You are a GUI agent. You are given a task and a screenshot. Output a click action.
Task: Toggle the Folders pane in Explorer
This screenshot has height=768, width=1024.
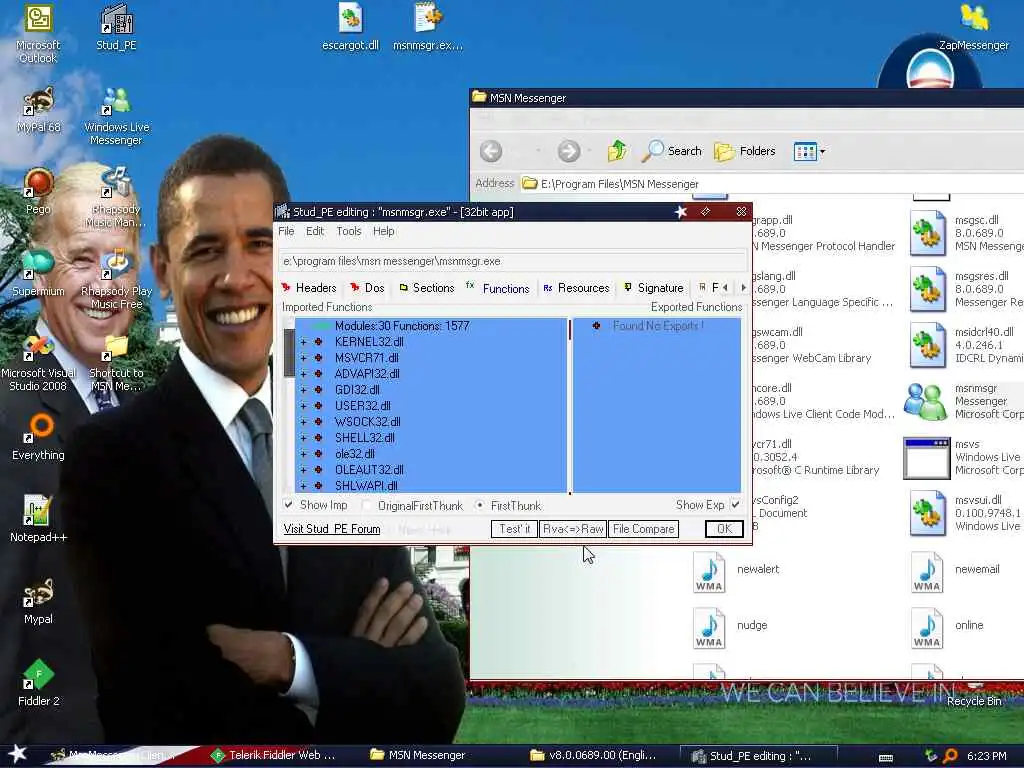(744, 151)
